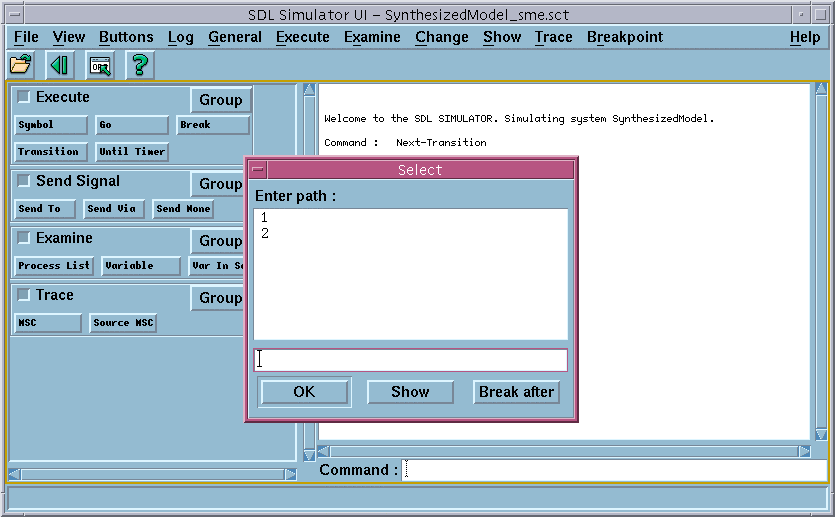Click the text area scroll down arrow

click(821, 434)
